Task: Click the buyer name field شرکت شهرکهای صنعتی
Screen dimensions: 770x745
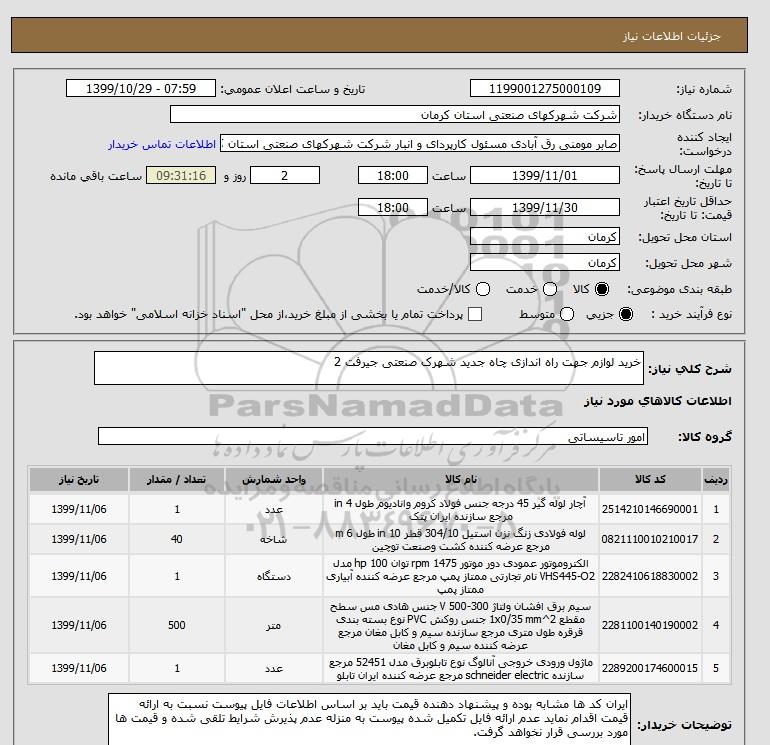Action: coord(395,115)
